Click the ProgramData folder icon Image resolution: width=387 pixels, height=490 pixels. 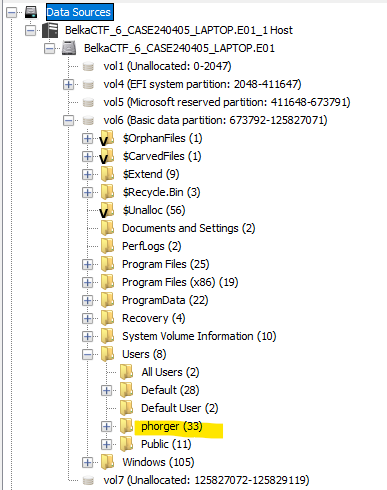tap(107, 300)
